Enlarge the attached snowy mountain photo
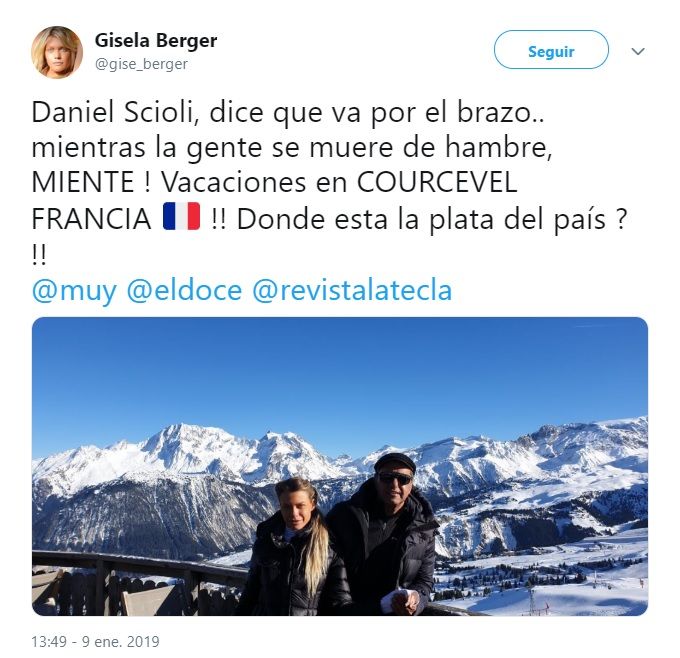This screenshot has height=658, width=680. click(340, 466)
